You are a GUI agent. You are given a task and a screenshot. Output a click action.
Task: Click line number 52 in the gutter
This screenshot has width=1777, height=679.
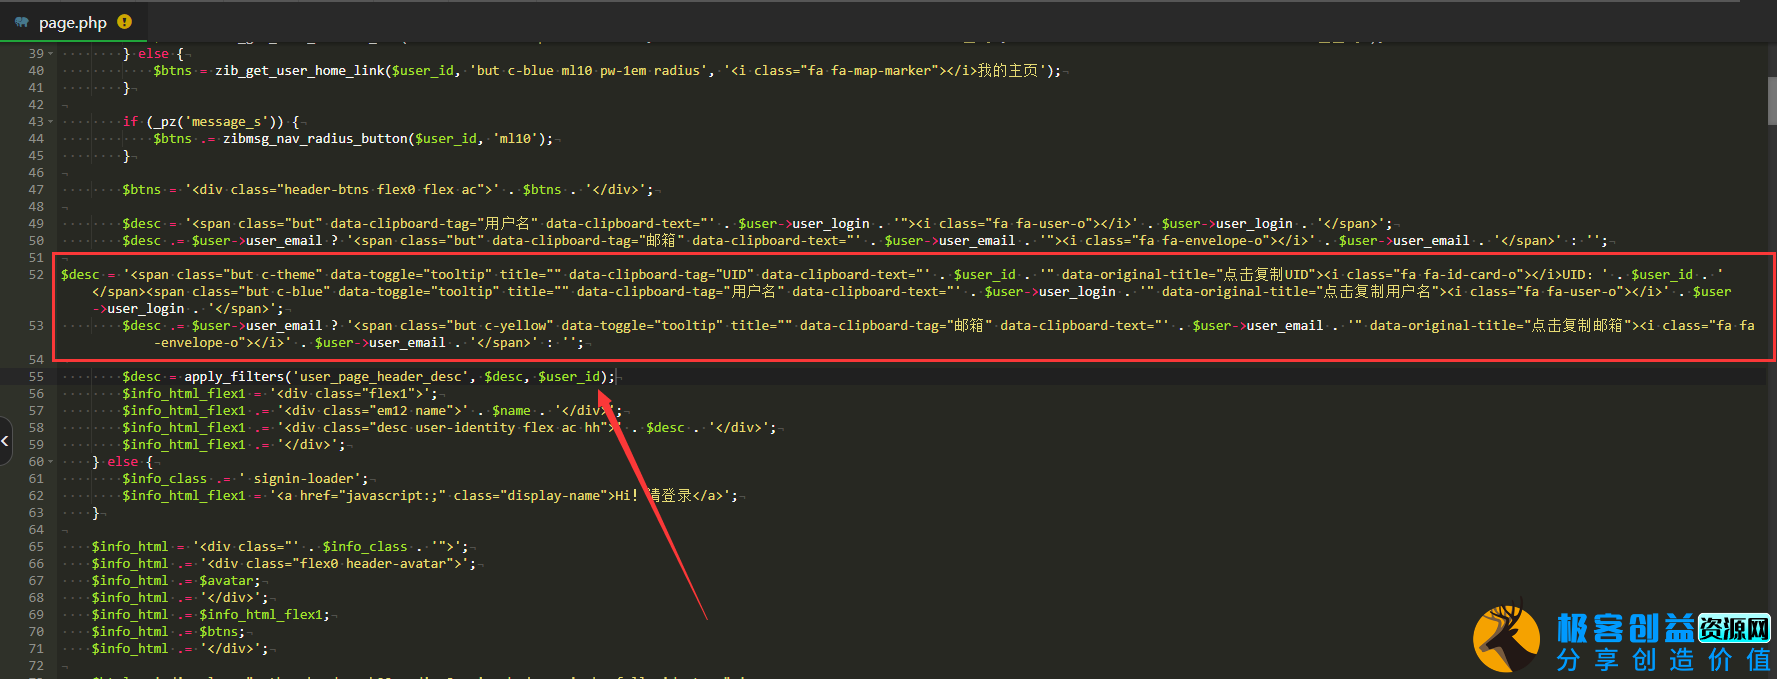coord(36,275)
